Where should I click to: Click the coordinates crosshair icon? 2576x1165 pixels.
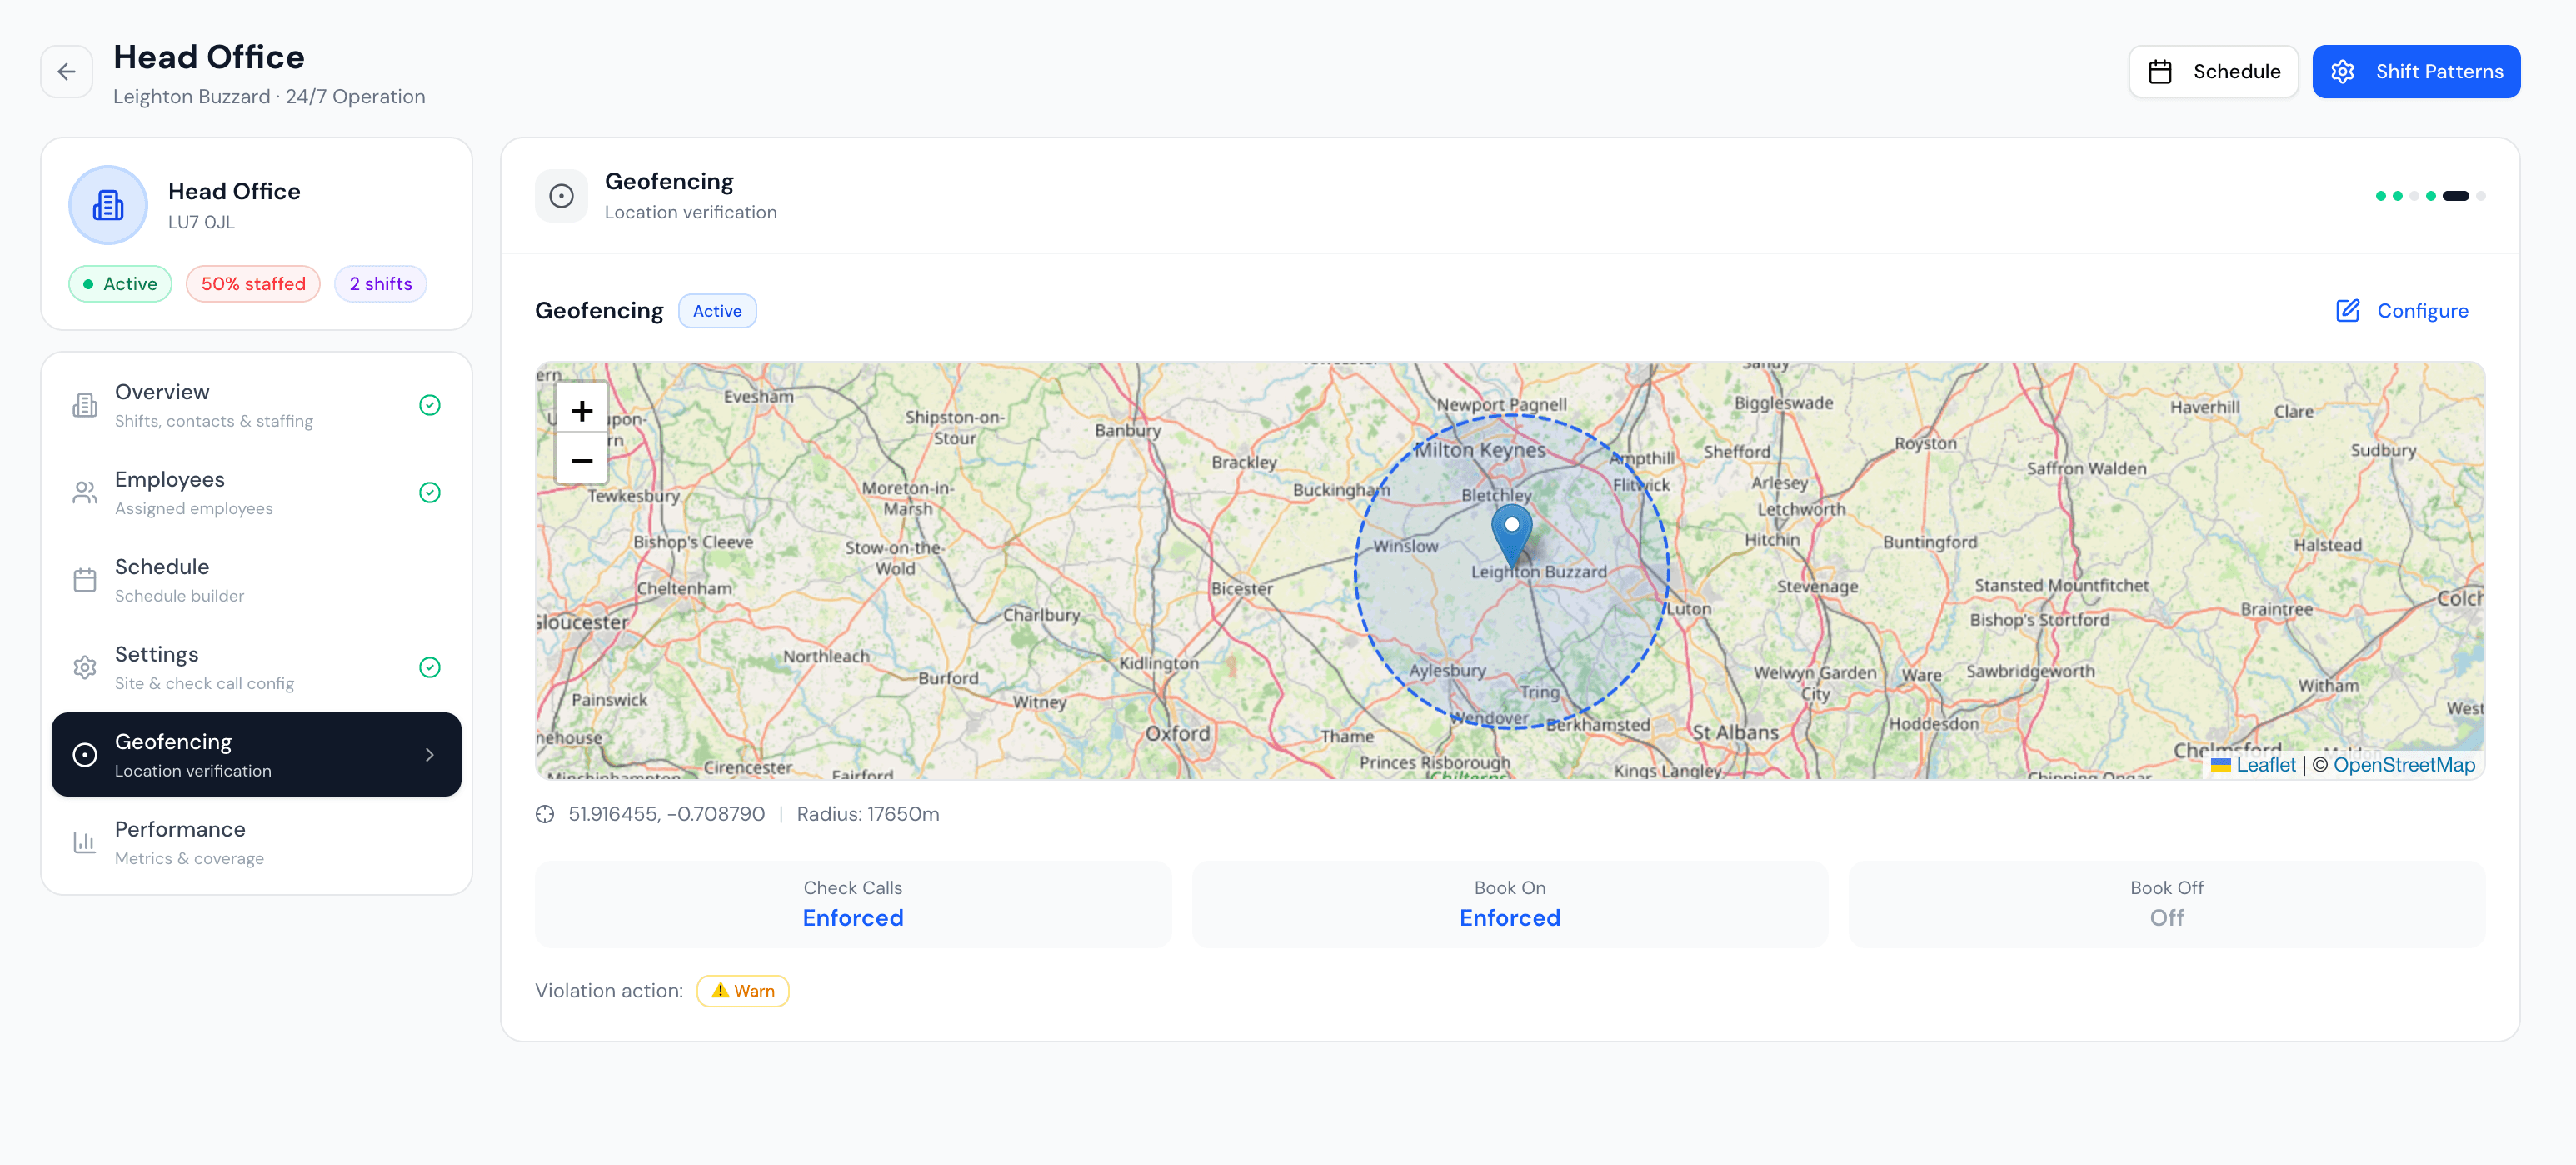click(x=545, y=815)
